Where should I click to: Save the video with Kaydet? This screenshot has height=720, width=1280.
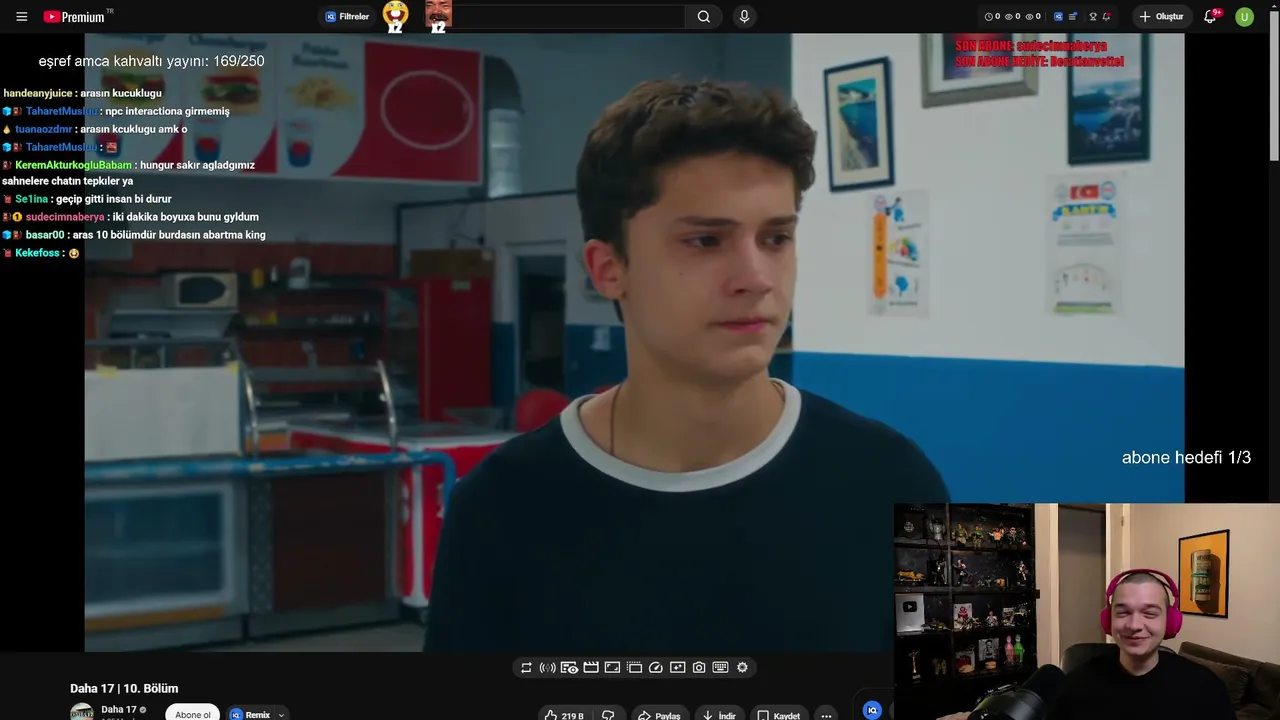pyautogui.click(x=778, y=715)
